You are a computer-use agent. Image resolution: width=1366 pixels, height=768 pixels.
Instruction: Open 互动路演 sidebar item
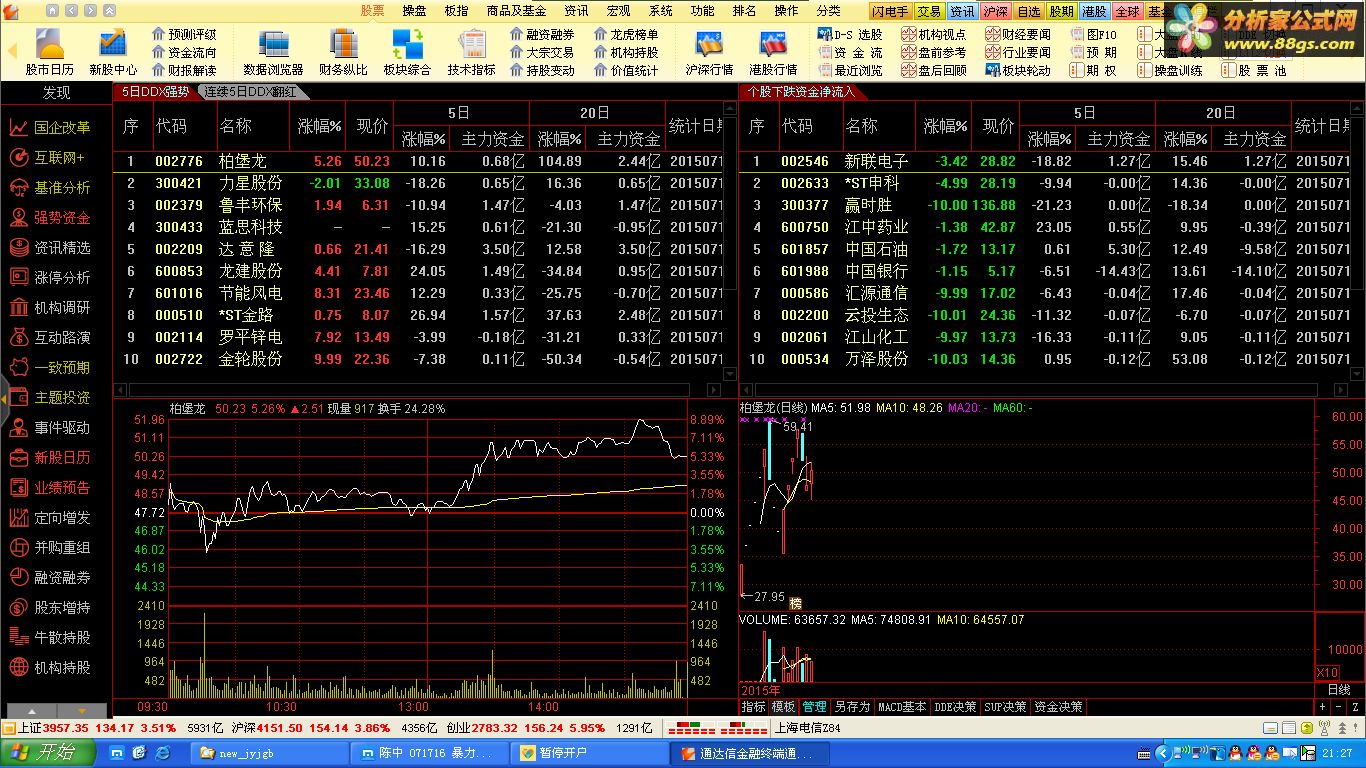(52, 337)
